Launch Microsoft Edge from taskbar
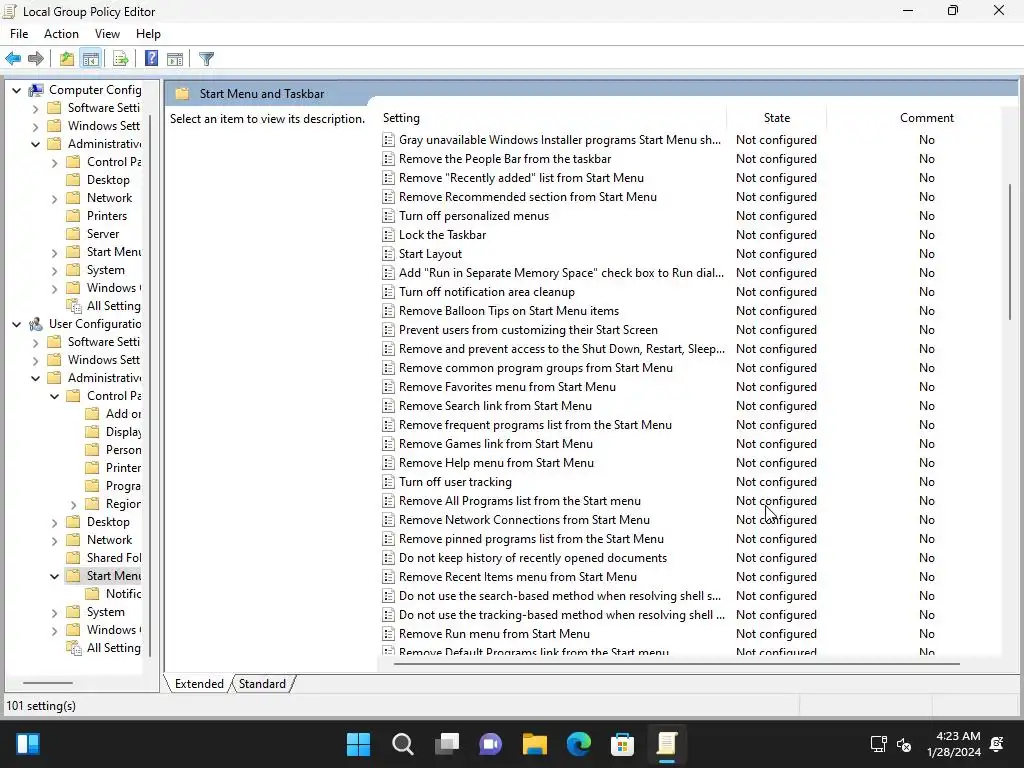The width and height of the screenshot is (1024, 768). [x=579, y=744]
